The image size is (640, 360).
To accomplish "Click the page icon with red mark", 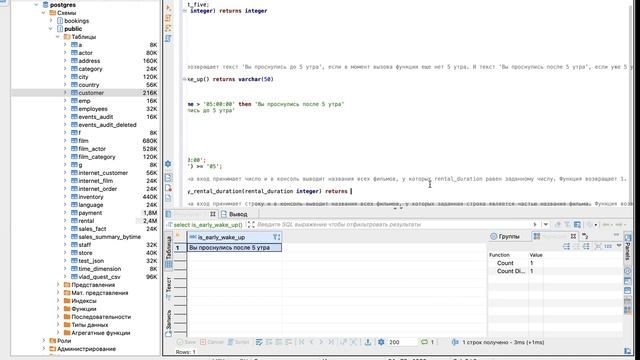I will coord(169,188).
